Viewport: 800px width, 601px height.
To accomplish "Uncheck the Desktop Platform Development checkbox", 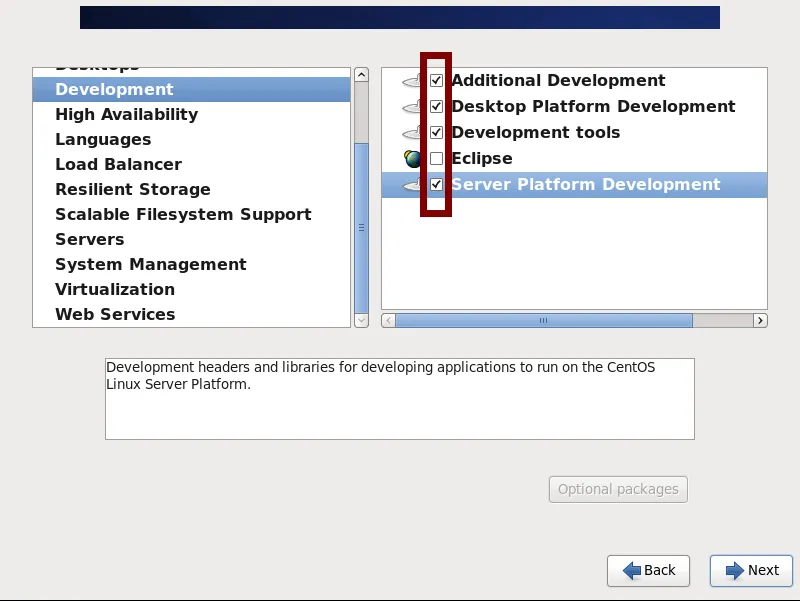I will click(436, 106).
